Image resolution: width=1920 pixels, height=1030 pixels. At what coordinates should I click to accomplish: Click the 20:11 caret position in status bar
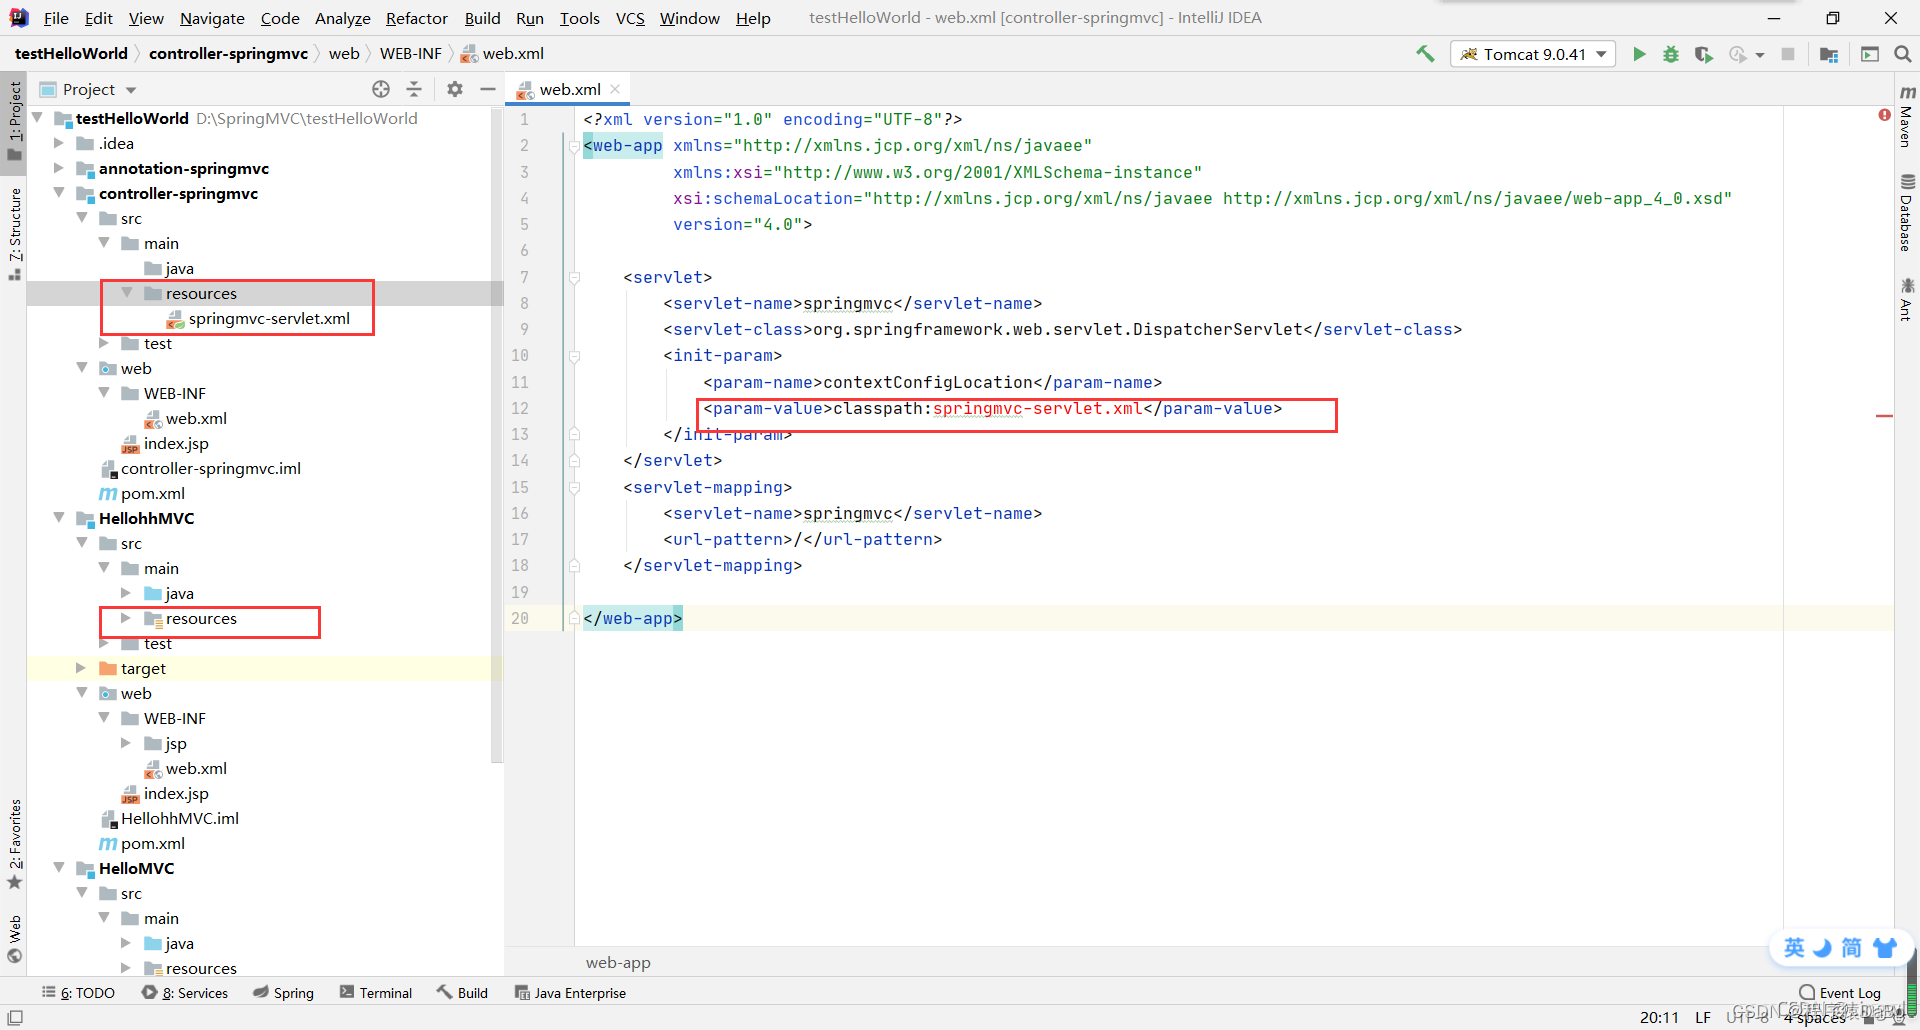pyautogui.click(x=1659, y=1017)
